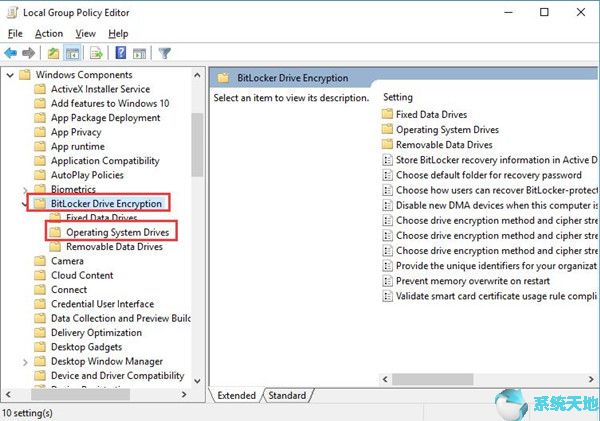Click the Show/Hide Action Pane icon
Screen dimensions: 600x421
click(139, 53)
